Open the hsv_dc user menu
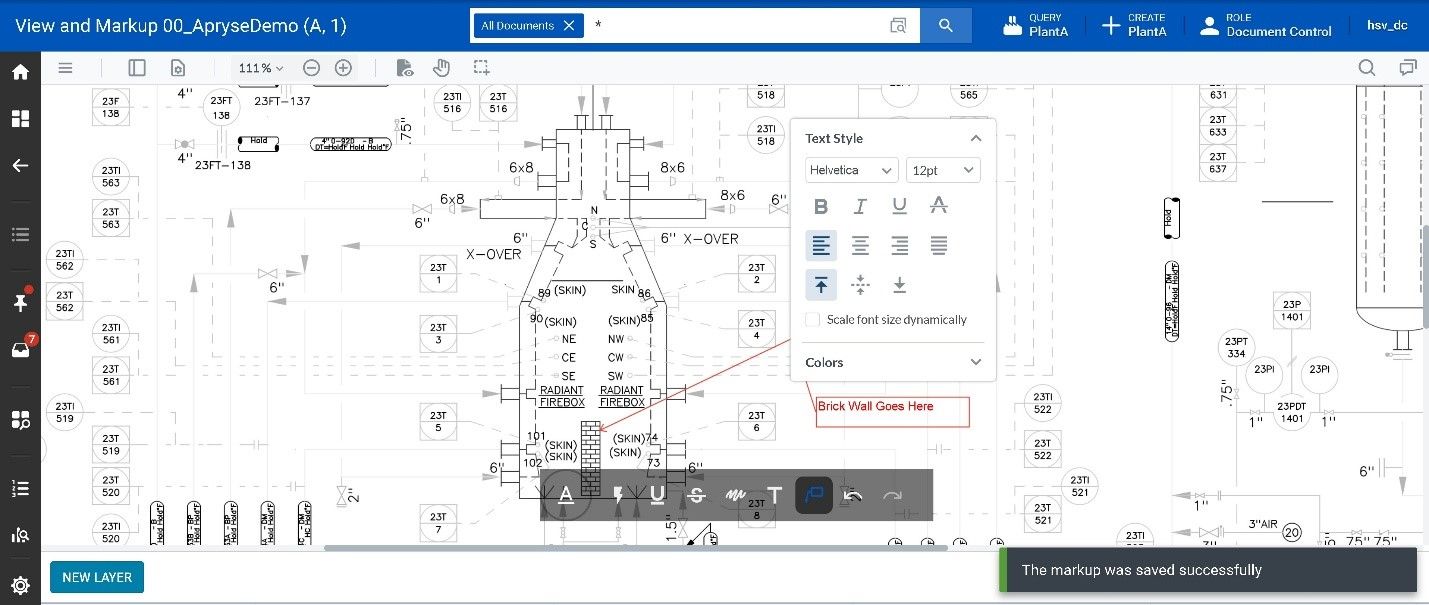 click(1387, 25)
